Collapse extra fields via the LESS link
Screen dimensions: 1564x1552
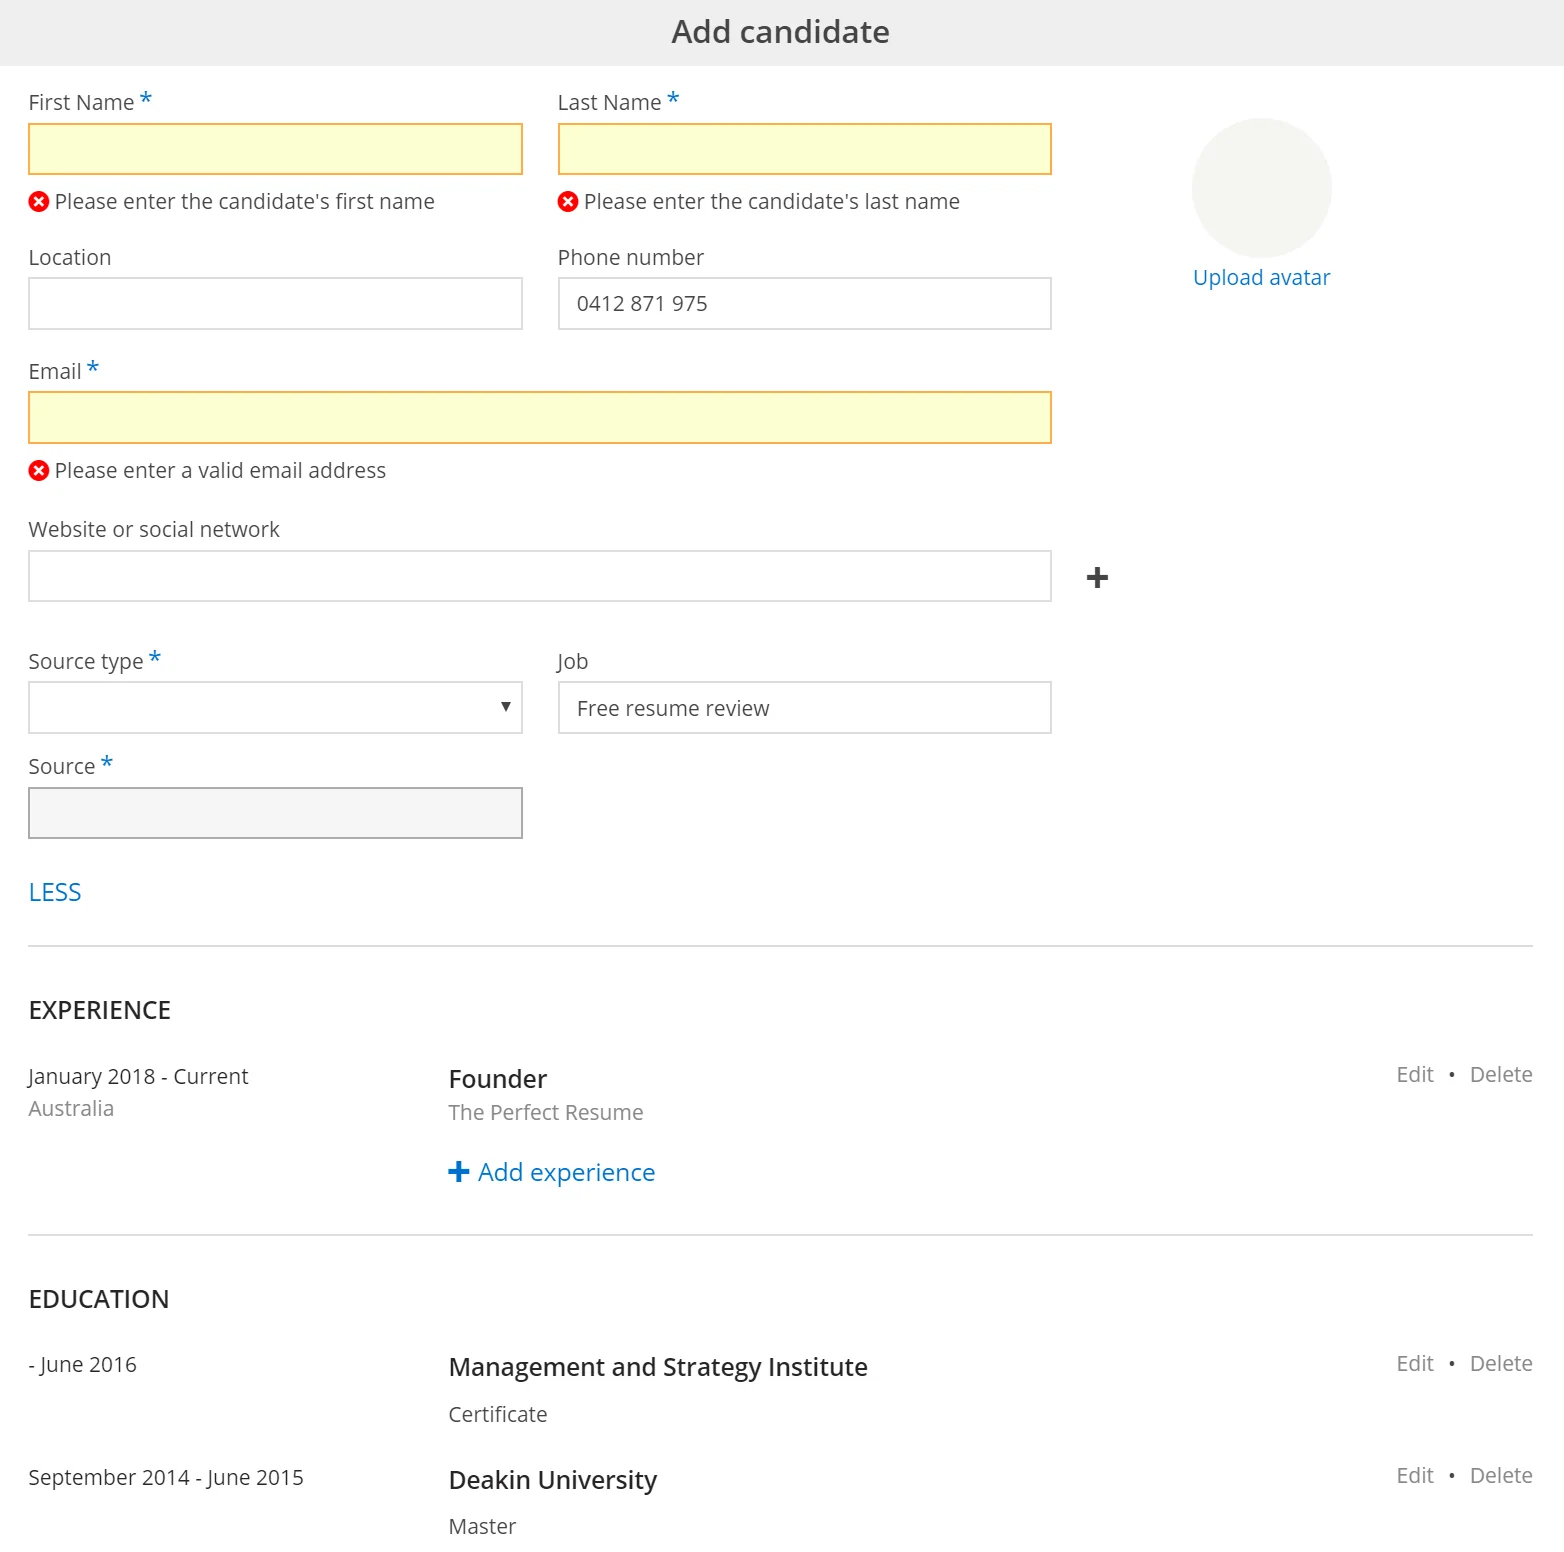(x=54, y=891)
